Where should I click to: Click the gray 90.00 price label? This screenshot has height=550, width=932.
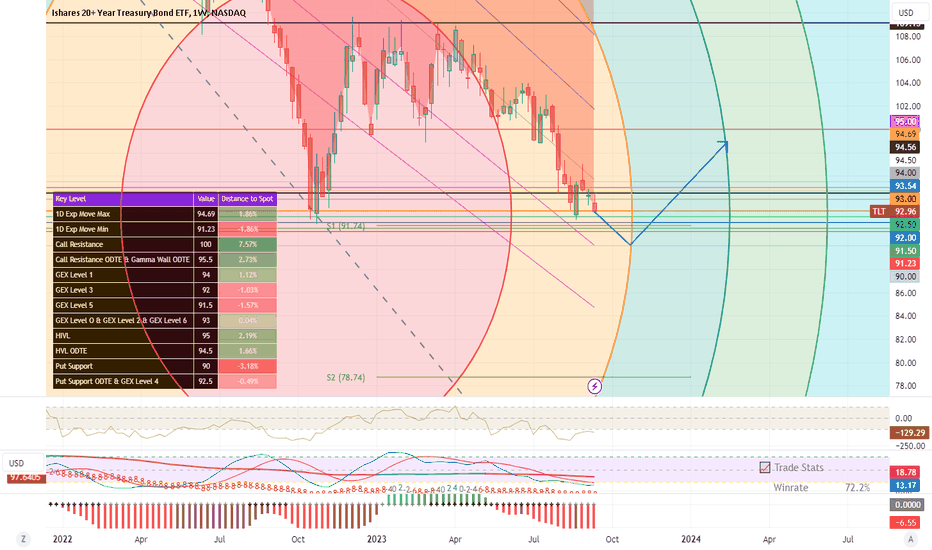tap(905, 276)
